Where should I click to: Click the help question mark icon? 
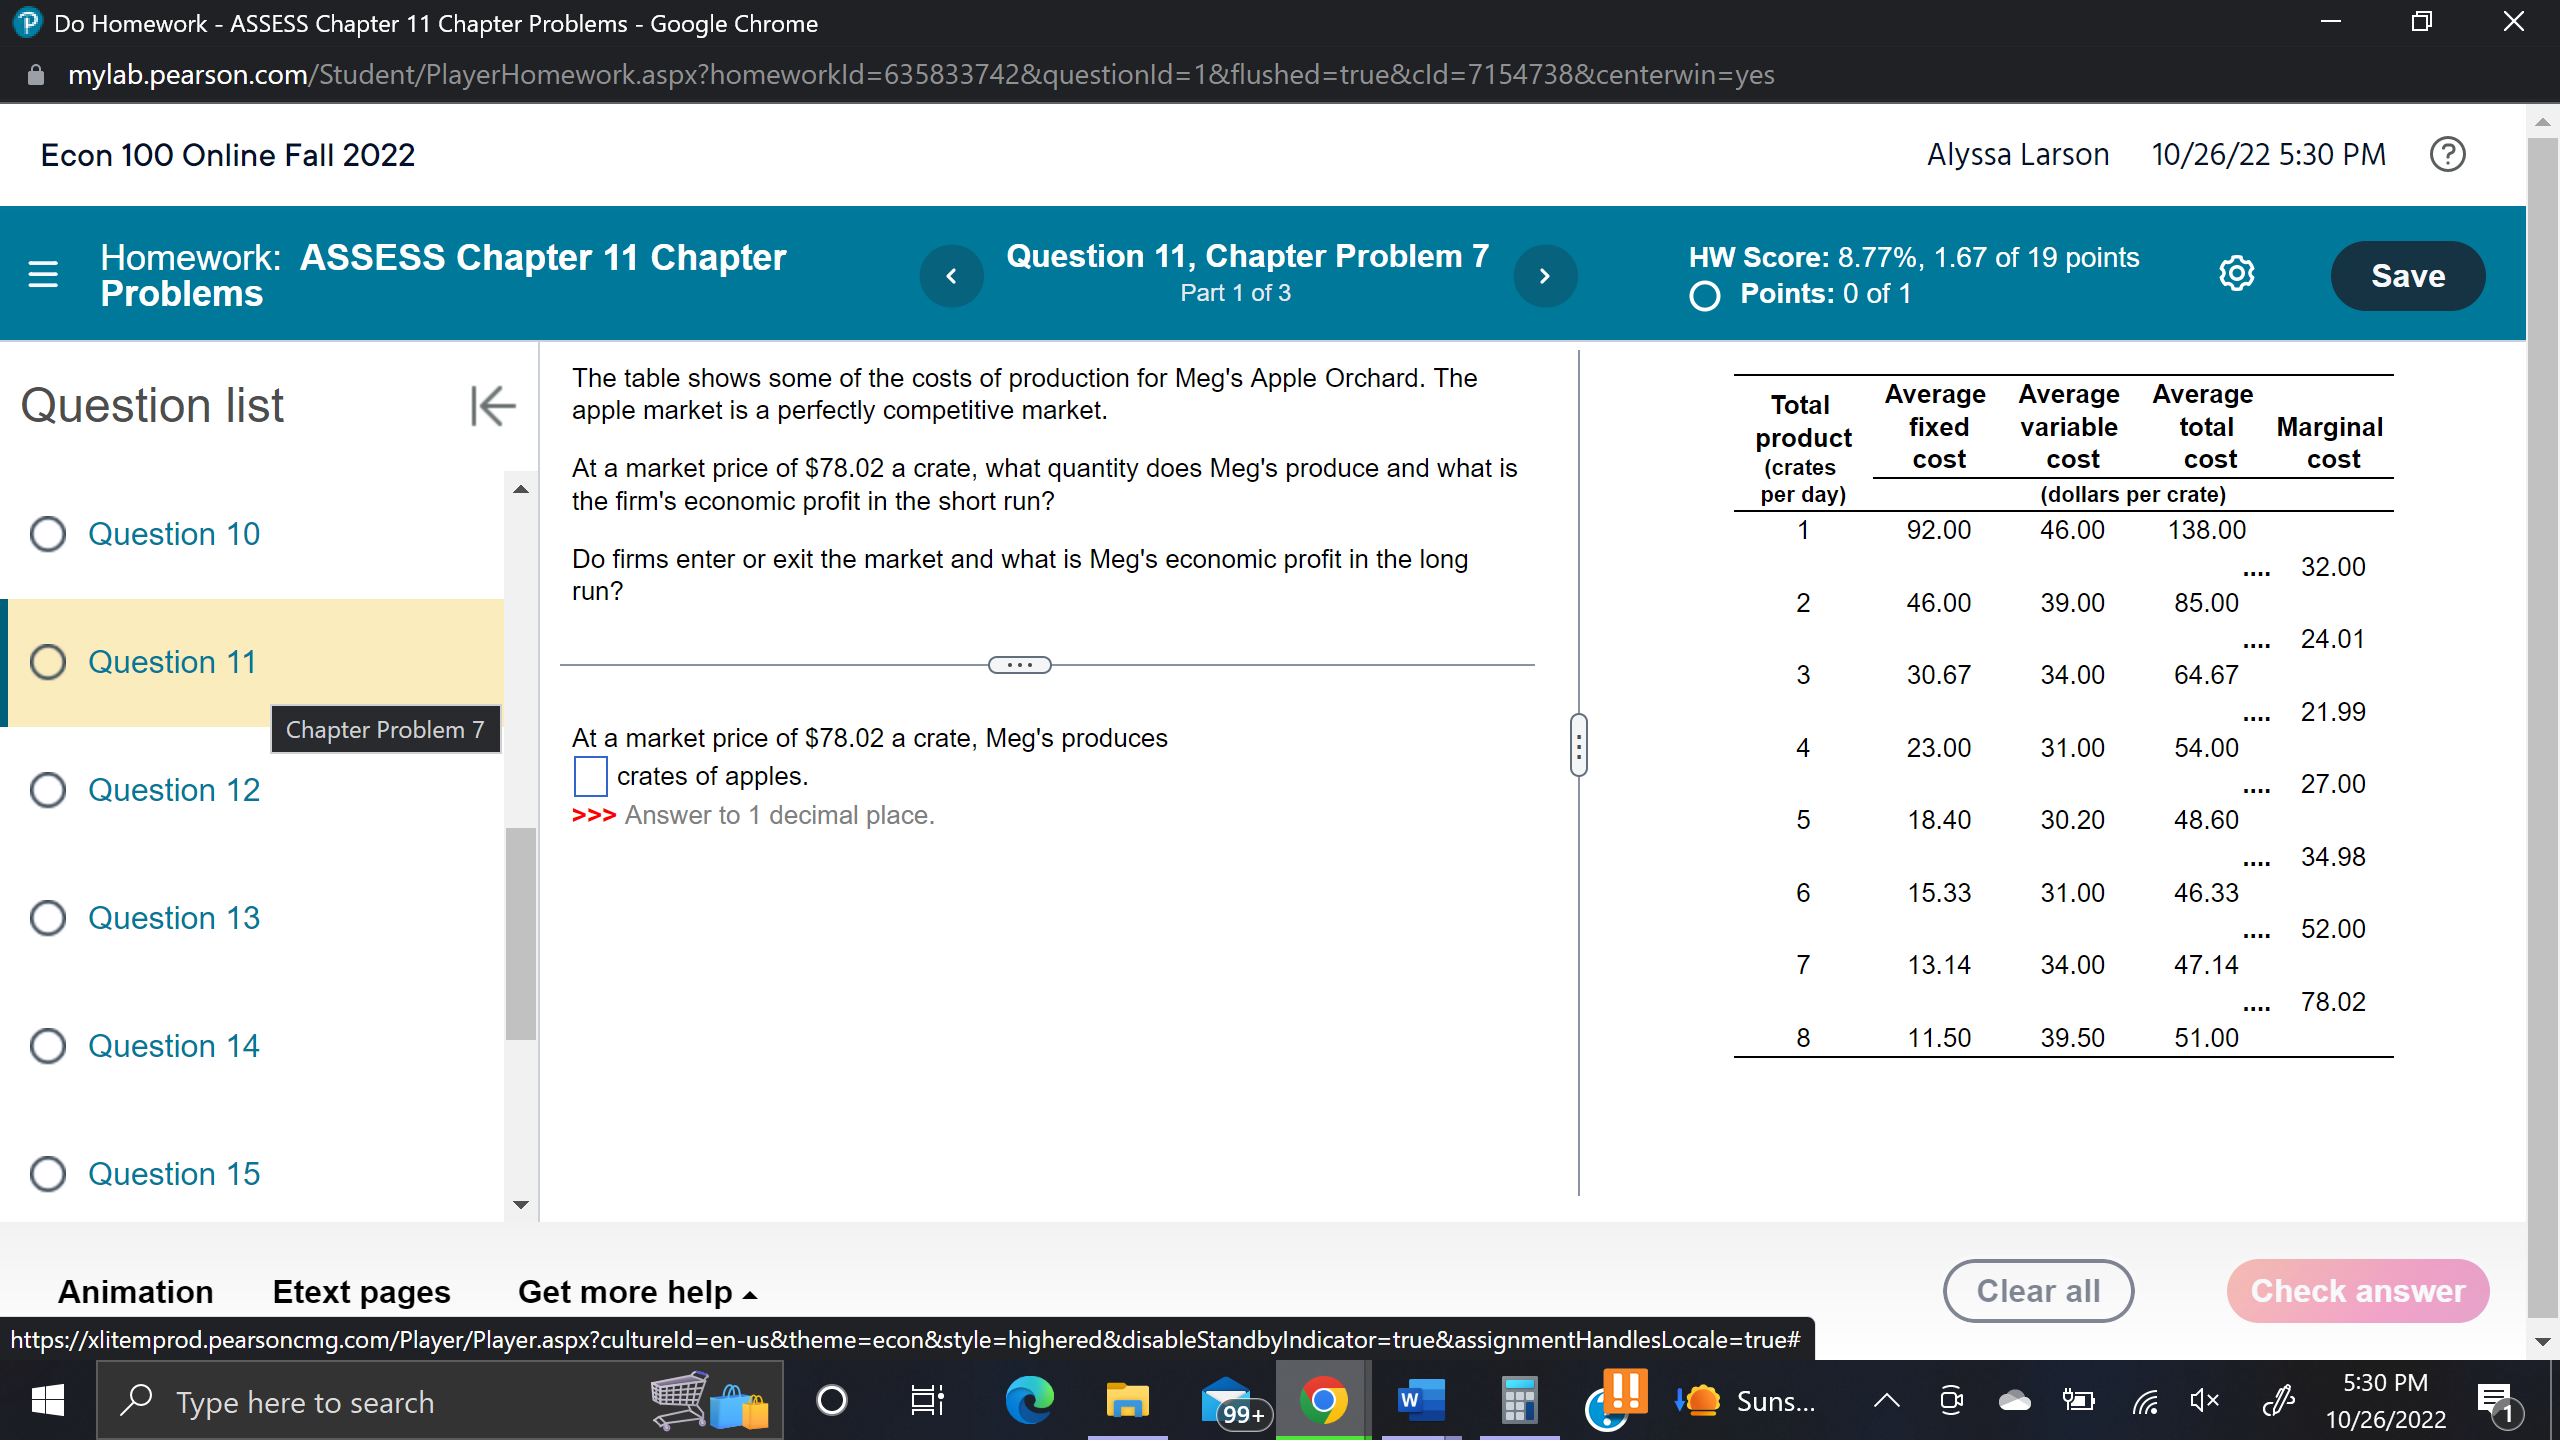[2447, 155]
